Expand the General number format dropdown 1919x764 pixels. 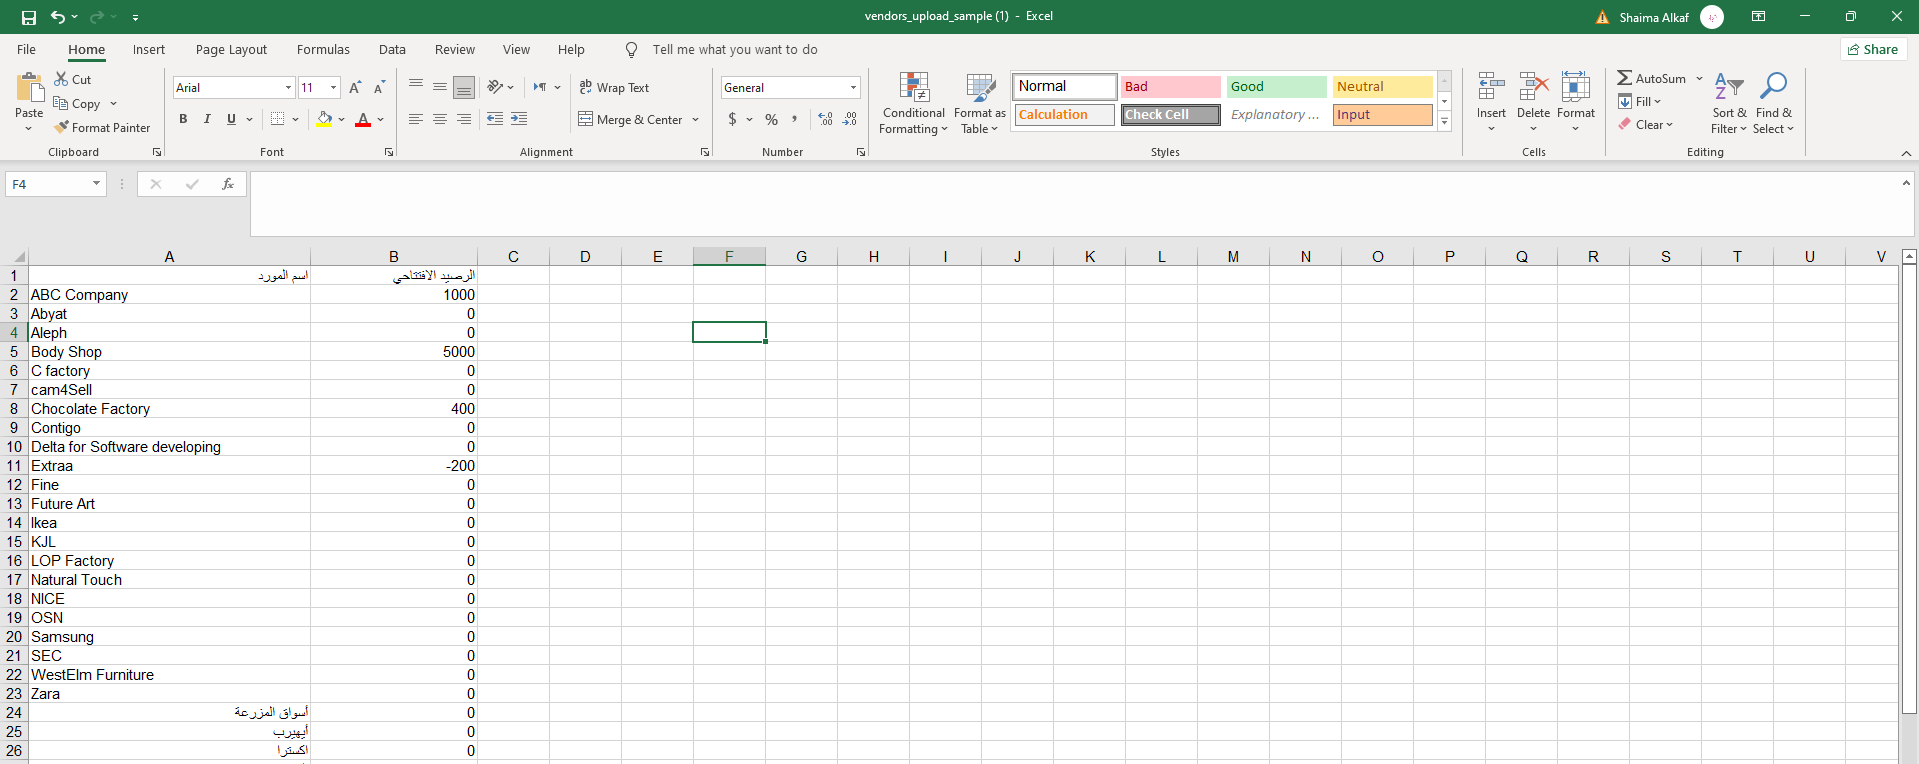click(853, 88)
